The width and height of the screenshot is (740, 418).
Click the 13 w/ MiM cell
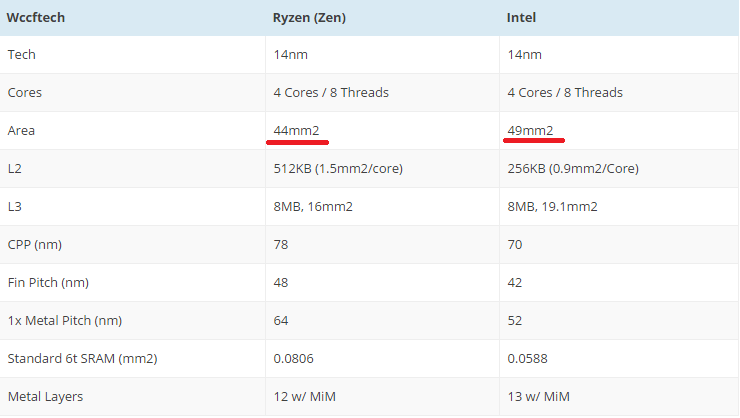538,397
